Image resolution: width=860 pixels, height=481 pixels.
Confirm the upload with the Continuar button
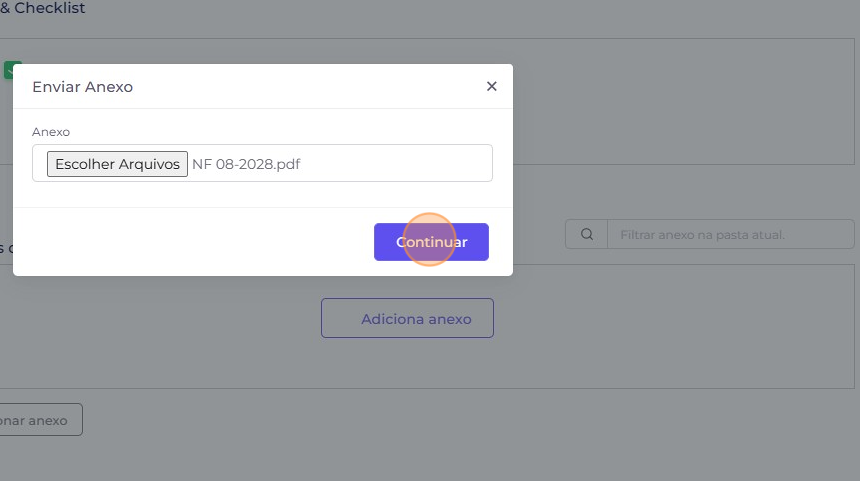(431, 242)
